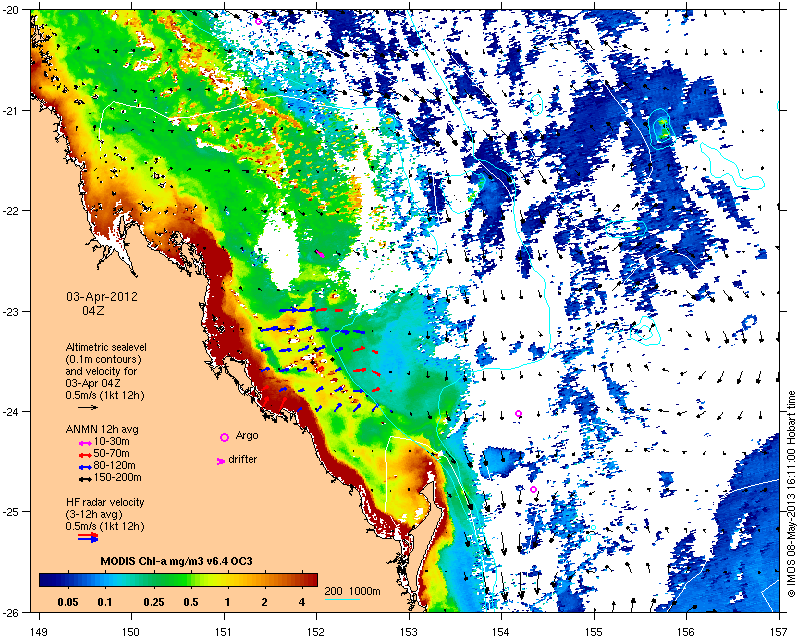800x640 pixels.
Task: Click the -20 latitude axis label
Action: [10, 11]
